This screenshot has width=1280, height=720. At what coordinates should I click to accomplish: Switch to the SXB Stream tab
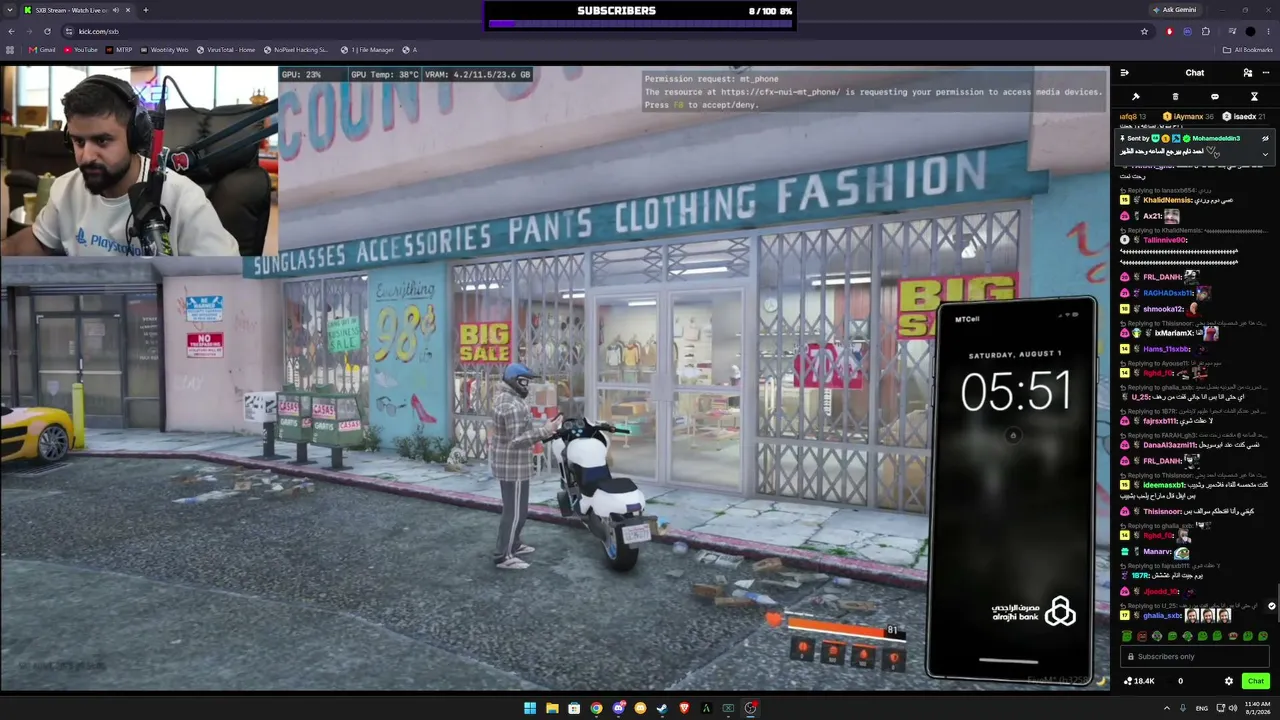coord(76,10)
